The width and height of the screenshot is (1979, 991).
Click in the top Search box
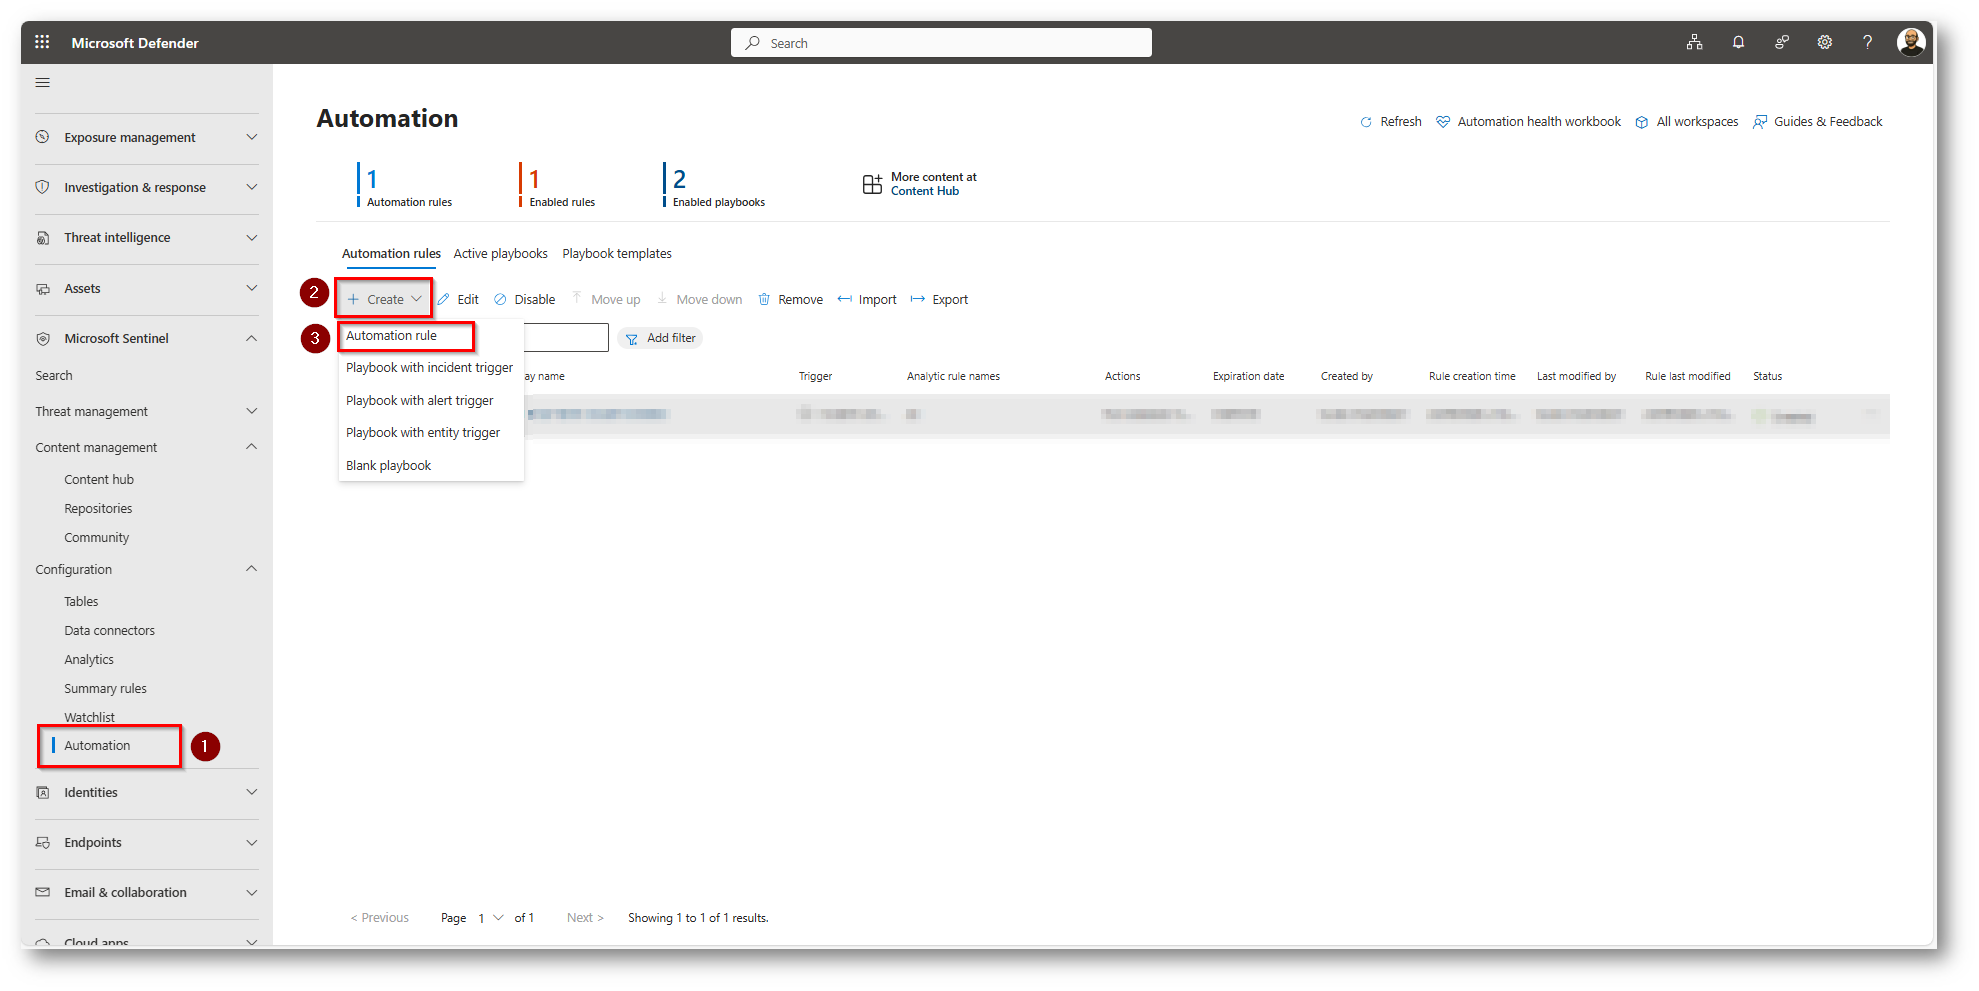(x=941, y=43)
